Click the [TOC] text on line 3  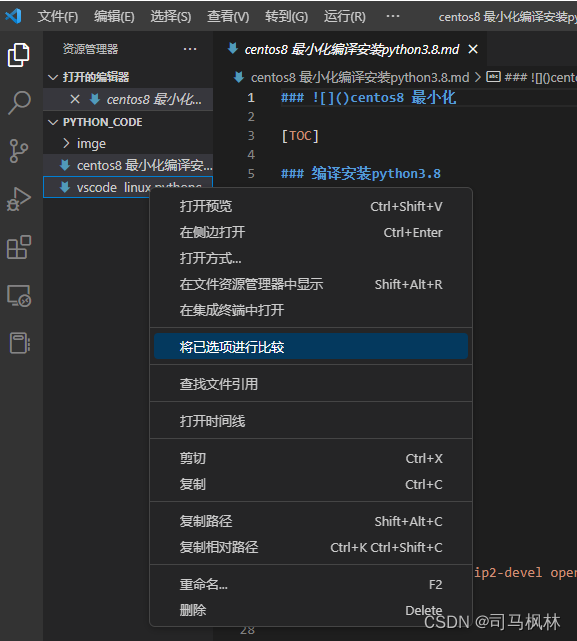pos(300,136)
